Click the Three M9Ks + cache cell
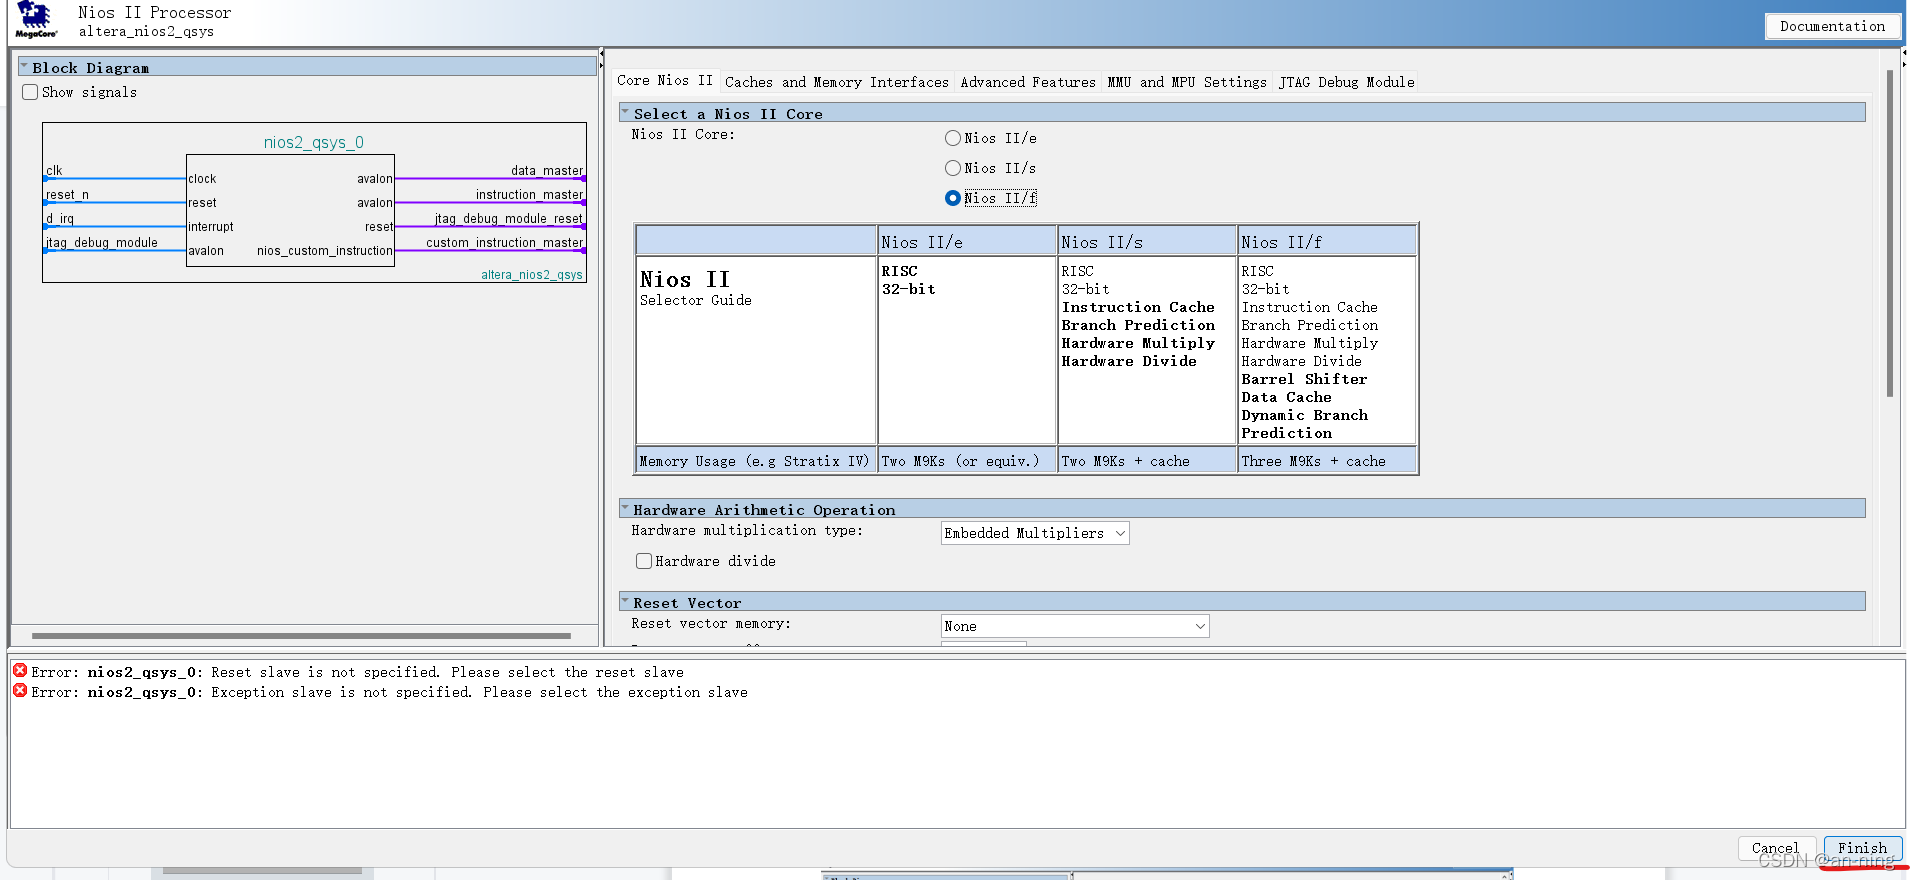This screenshot has height=880, width=1910. (1328, 460)
